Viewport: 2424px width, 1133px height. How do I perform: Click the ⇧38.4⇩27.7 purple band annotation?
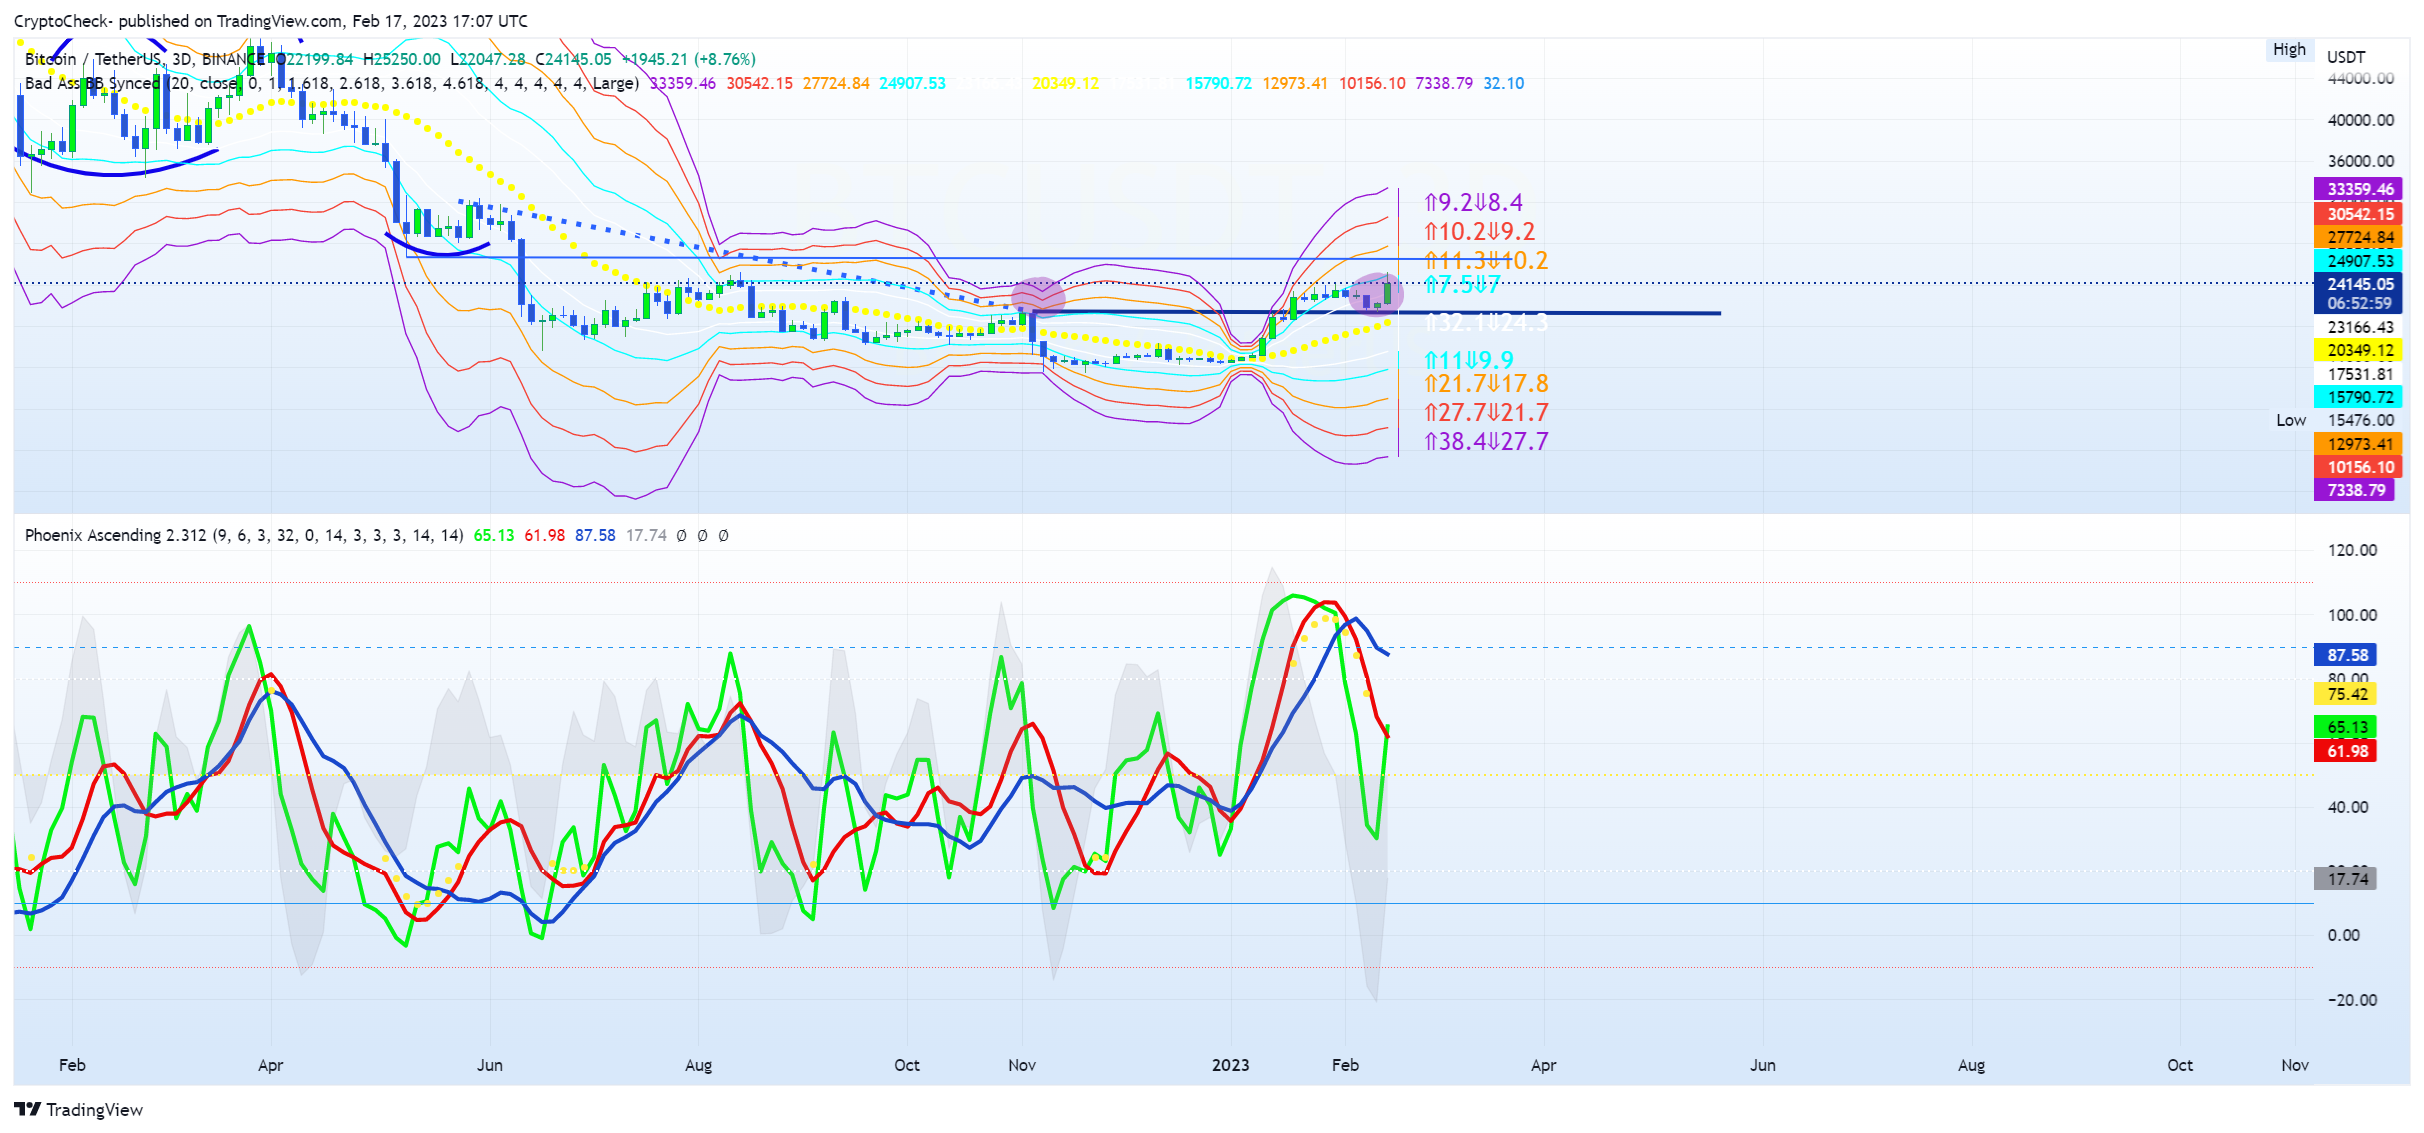tap(1486, 442)
